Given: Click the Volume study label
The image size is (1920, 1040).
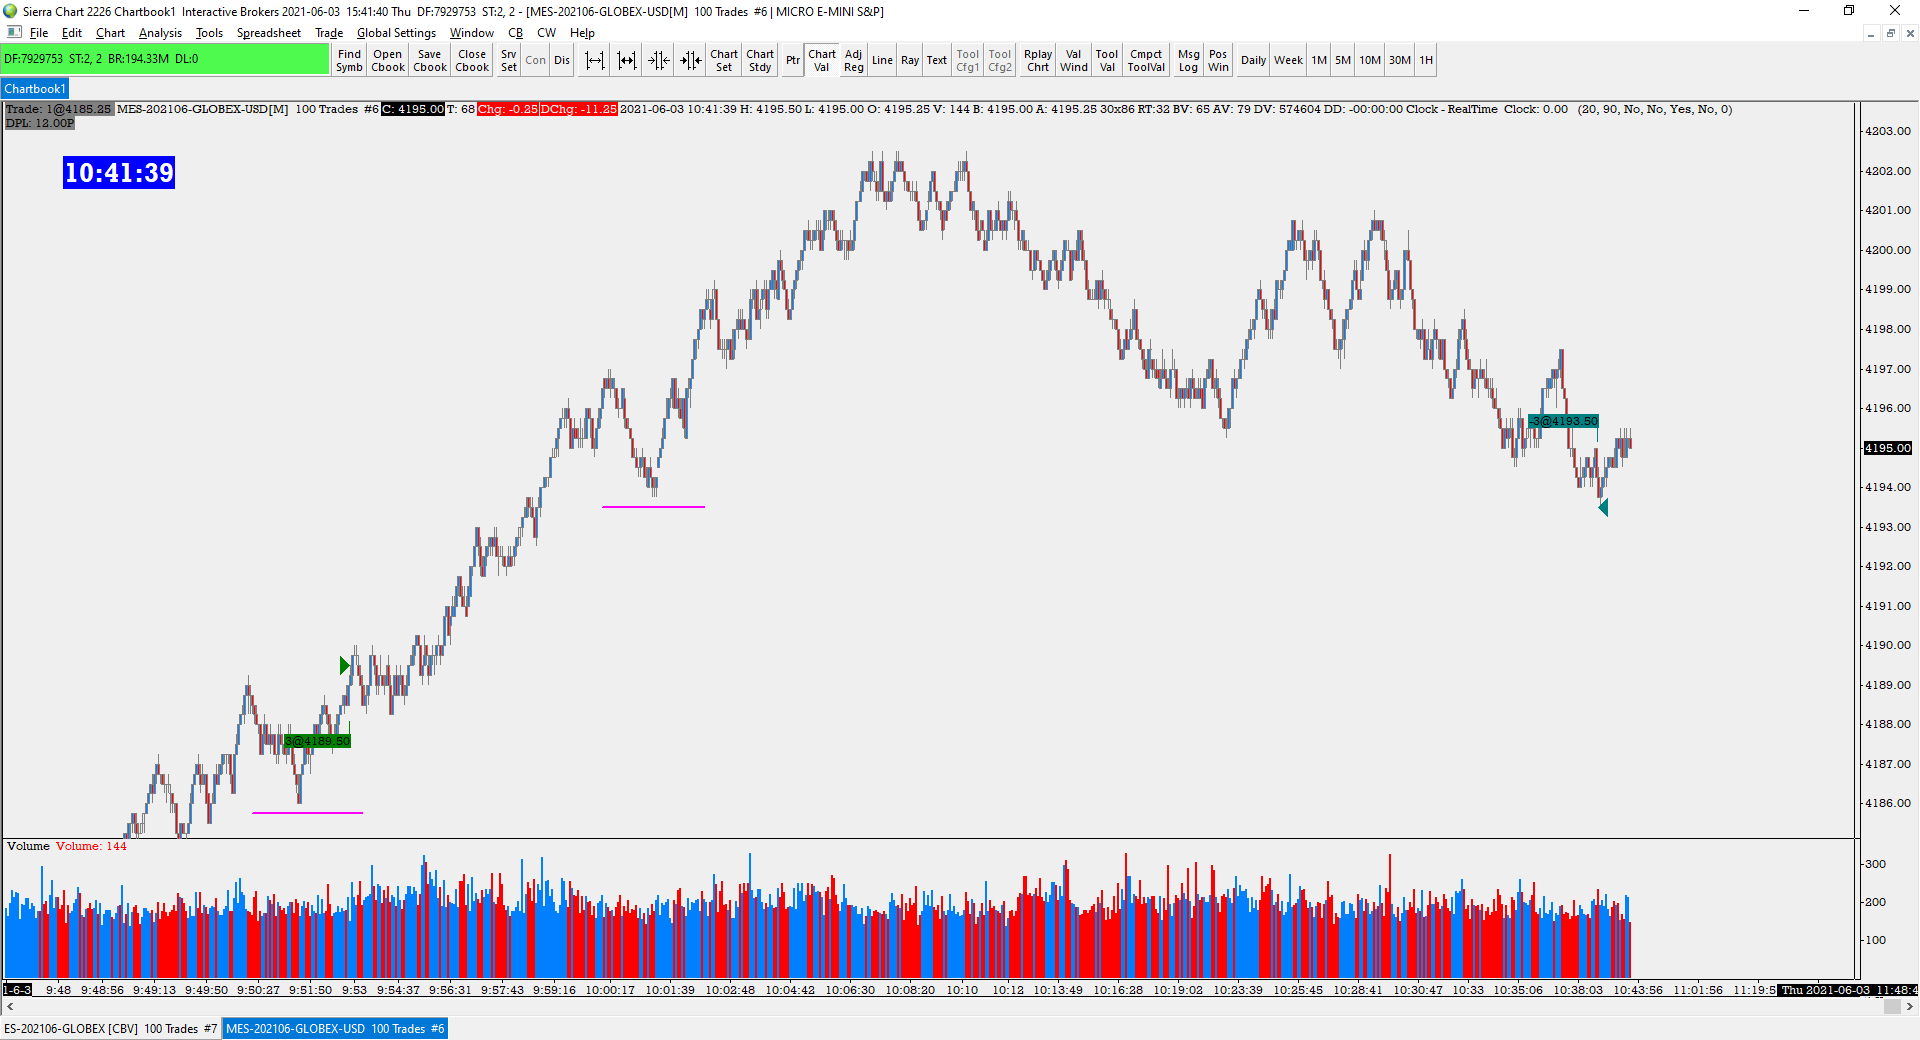Looking at the screenshot, I should tap(28, 846).
